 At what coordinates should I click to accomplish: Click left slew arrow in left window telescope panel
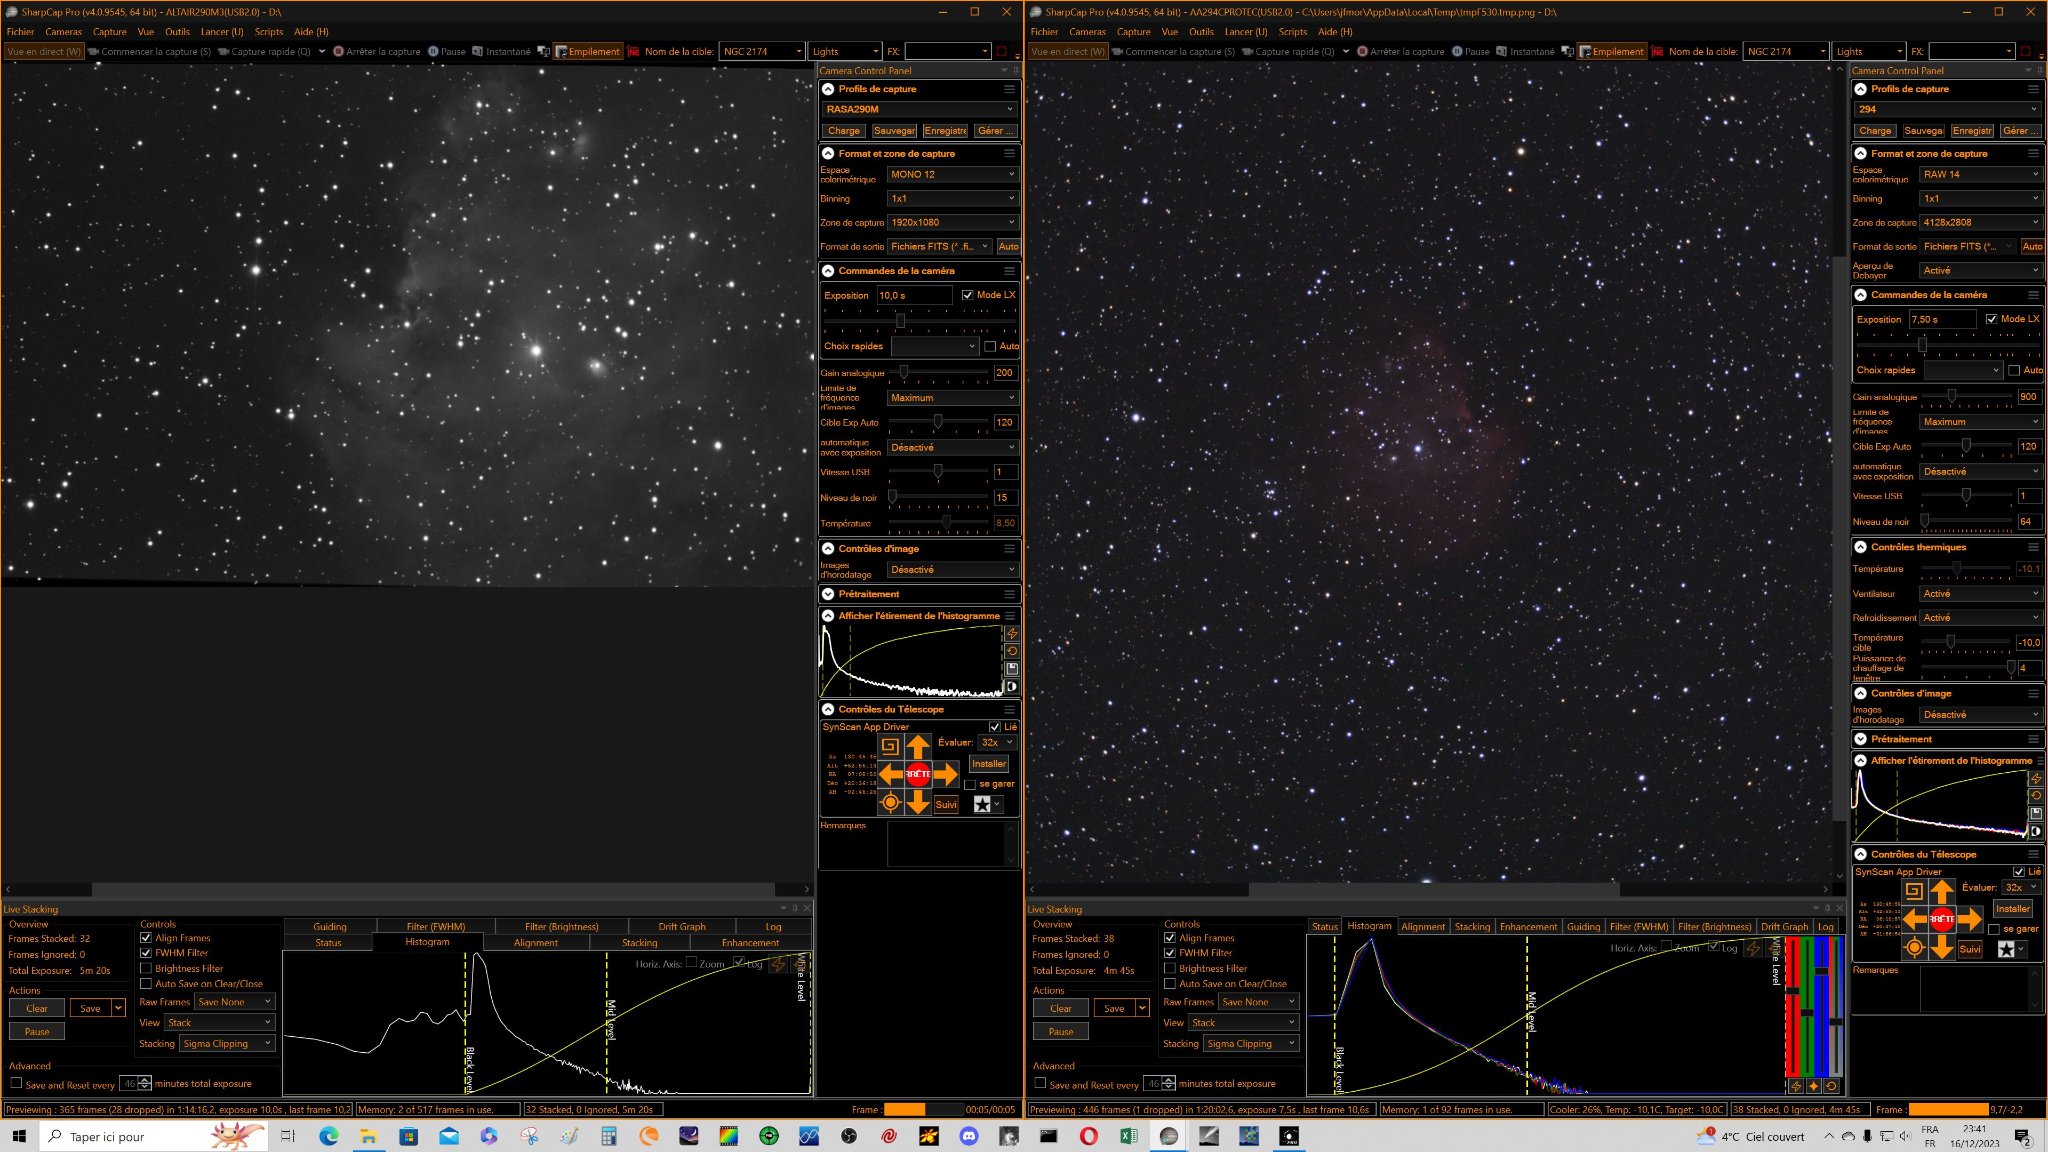[891, 773]
